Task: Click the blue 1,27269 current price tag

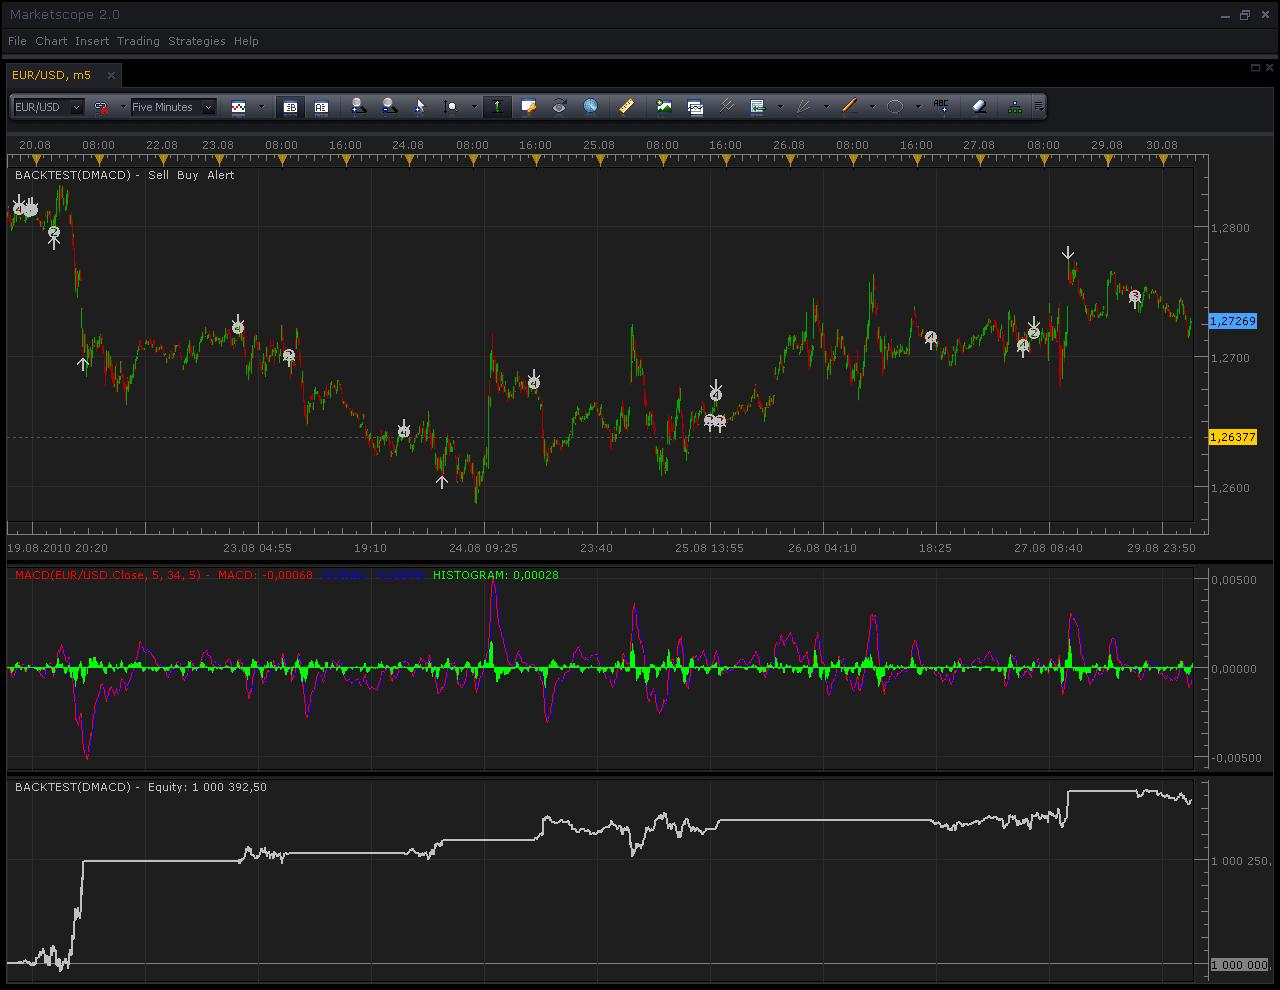Action: point(1233,321)
